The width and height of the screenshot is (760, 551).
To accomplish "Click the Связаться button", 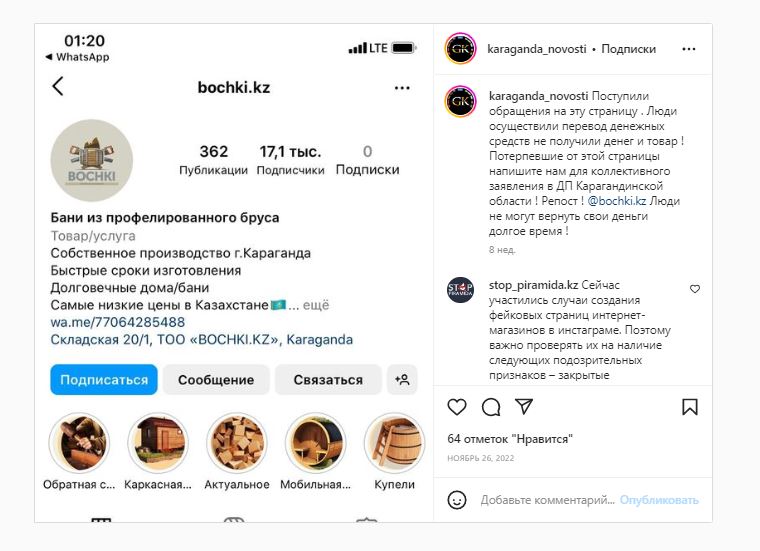I will (x=328, y=379).
